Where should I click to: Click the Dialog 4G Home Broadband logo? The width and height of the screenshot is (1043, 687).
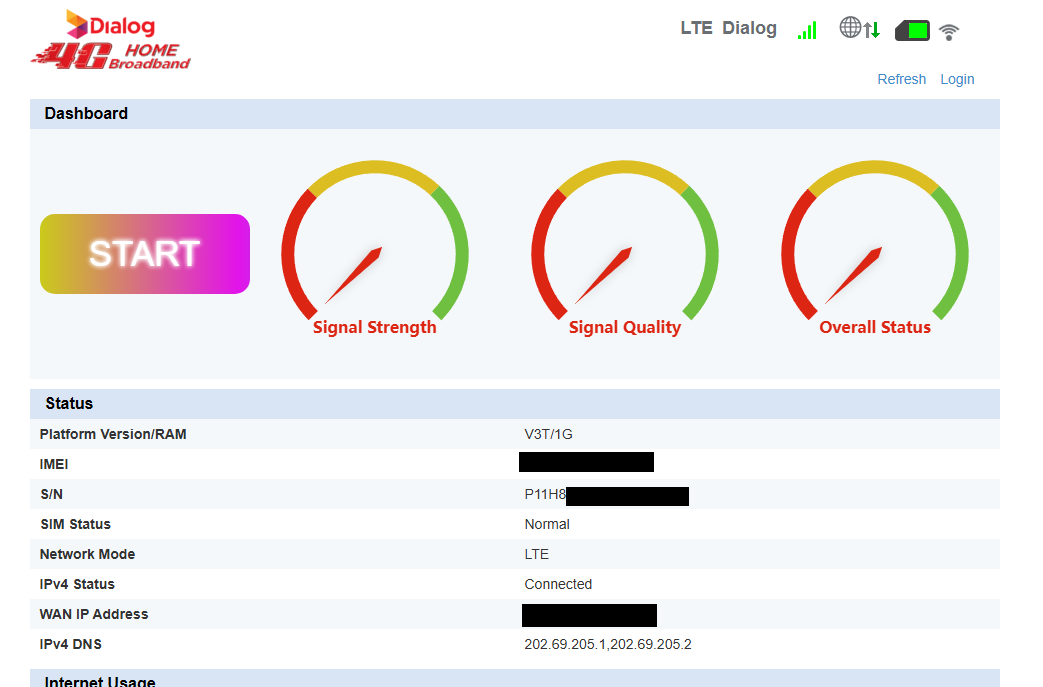pyautogui.click(x=111, y=40)
